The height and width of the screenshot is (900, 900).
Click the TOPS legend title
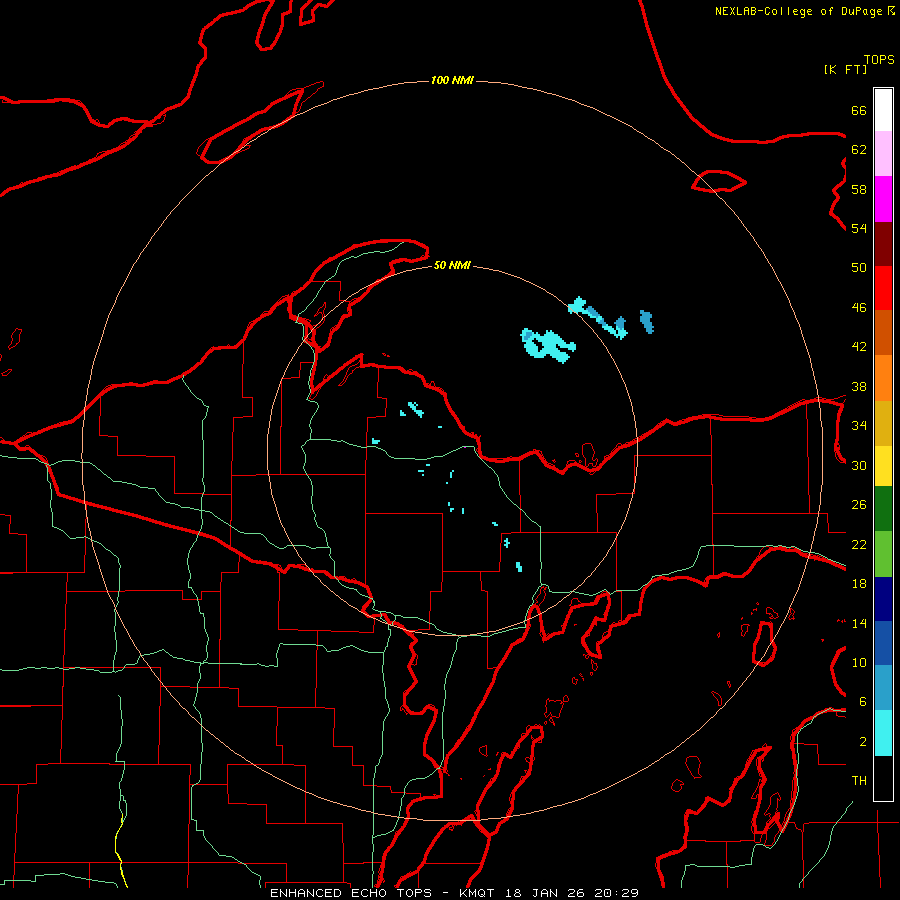[x=879, y=60]
